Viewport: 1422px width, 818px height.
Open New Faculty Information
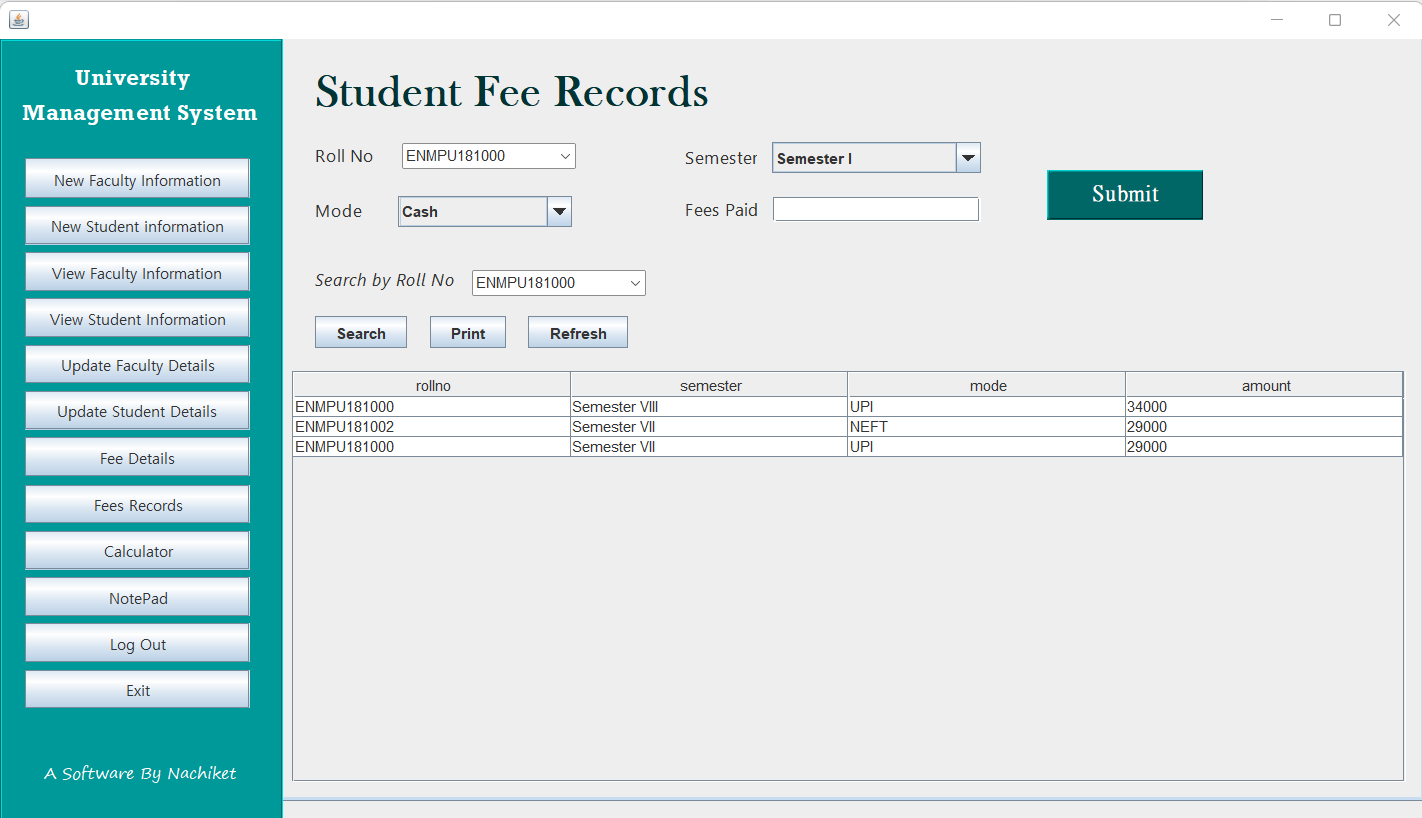coord(137,180)
